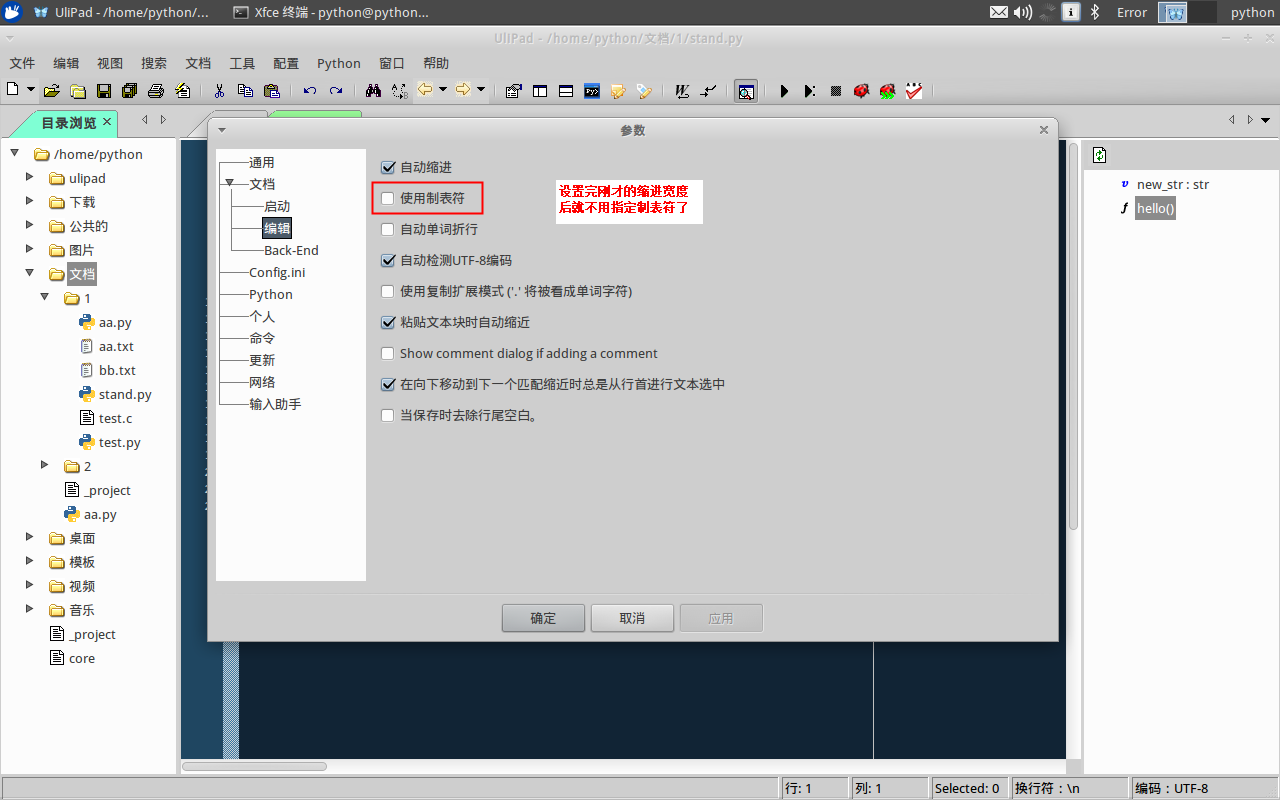Expand folder 2 in directory tree
The width and height of the screenshot is (1280, 800).
click(x=45, y=466)
